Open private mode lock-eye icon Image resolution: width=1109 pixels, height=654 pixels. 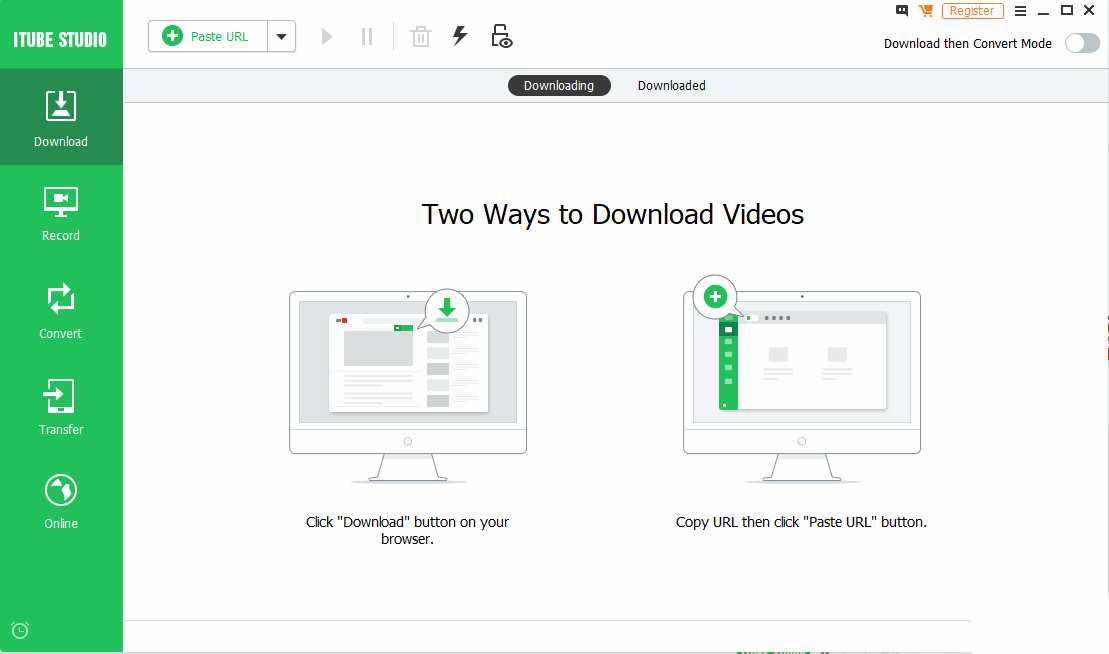coord(501,36)
